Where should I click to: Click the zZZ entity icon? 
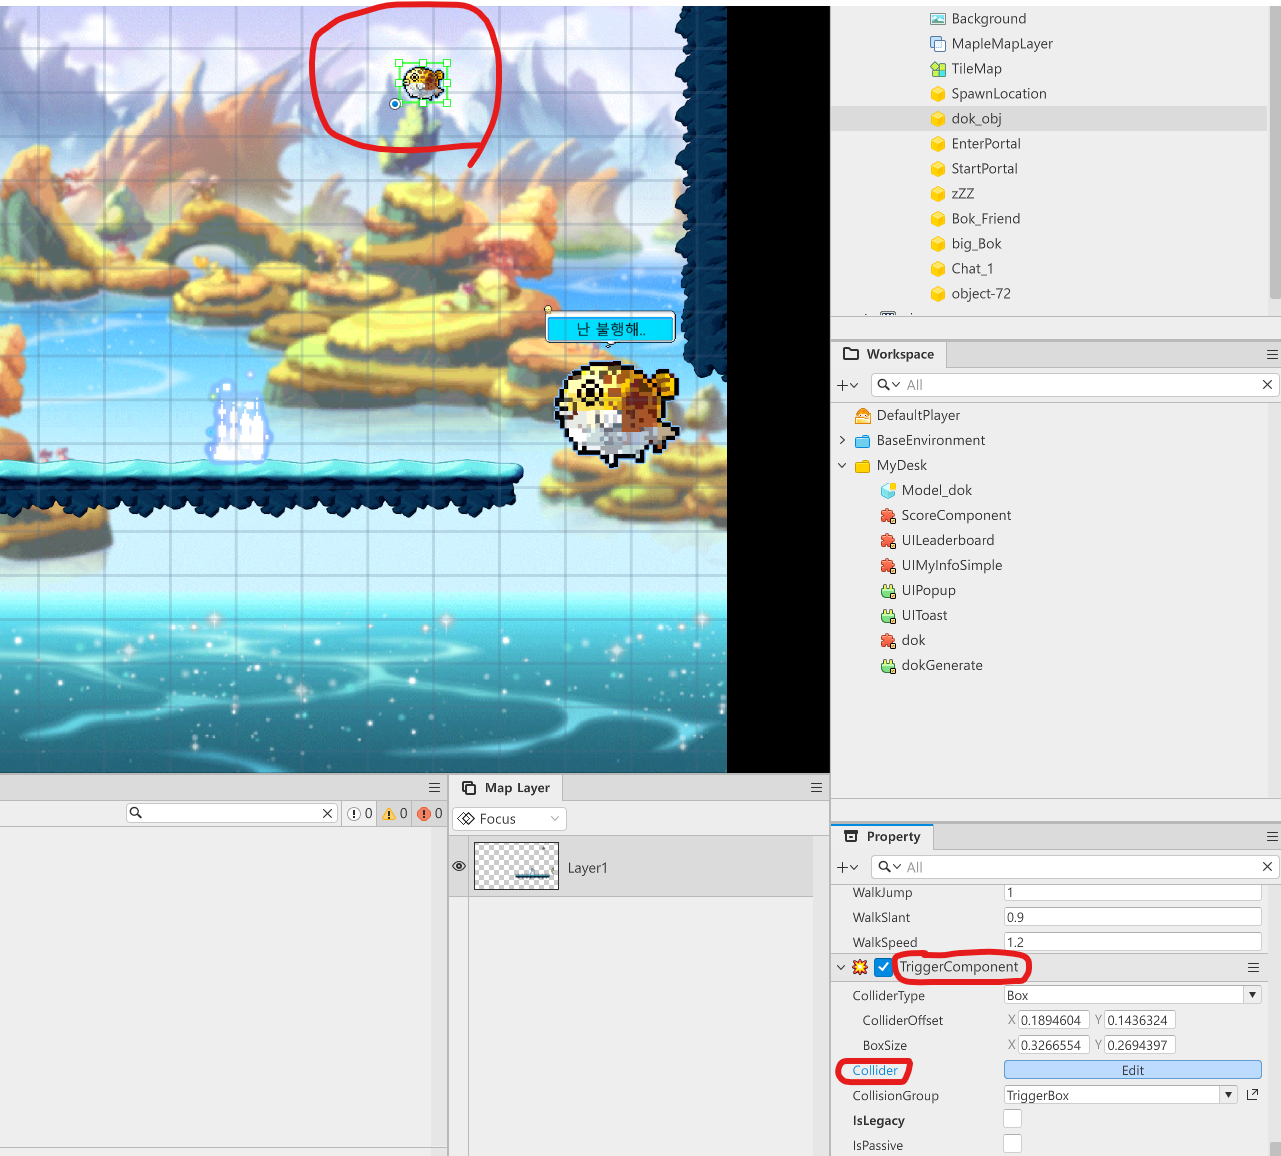(938, 194)
